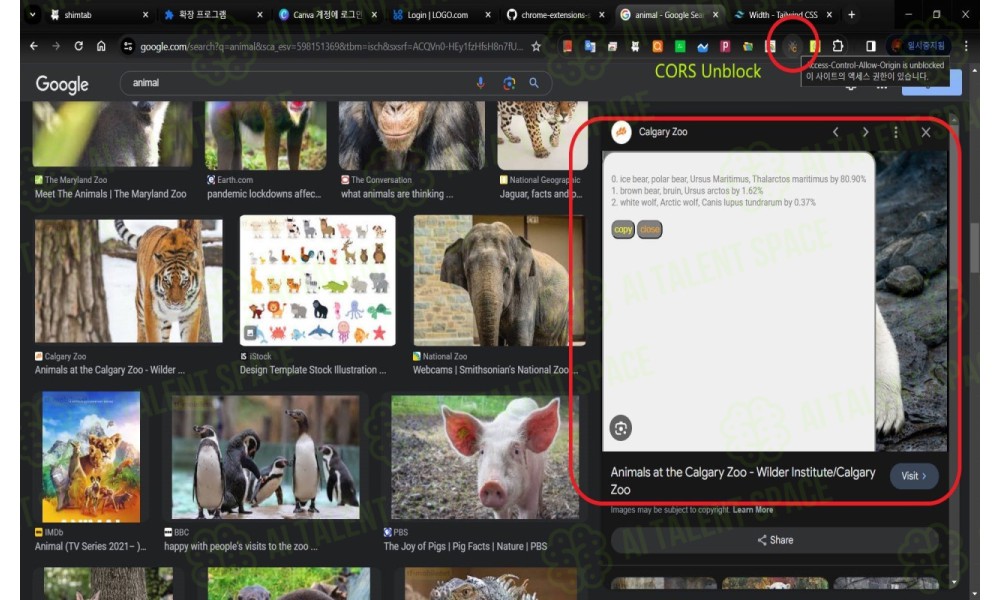The height and width of the screenshot is (600, 1000).
Task: Go back to the previous page
Action: click(34, 46)
